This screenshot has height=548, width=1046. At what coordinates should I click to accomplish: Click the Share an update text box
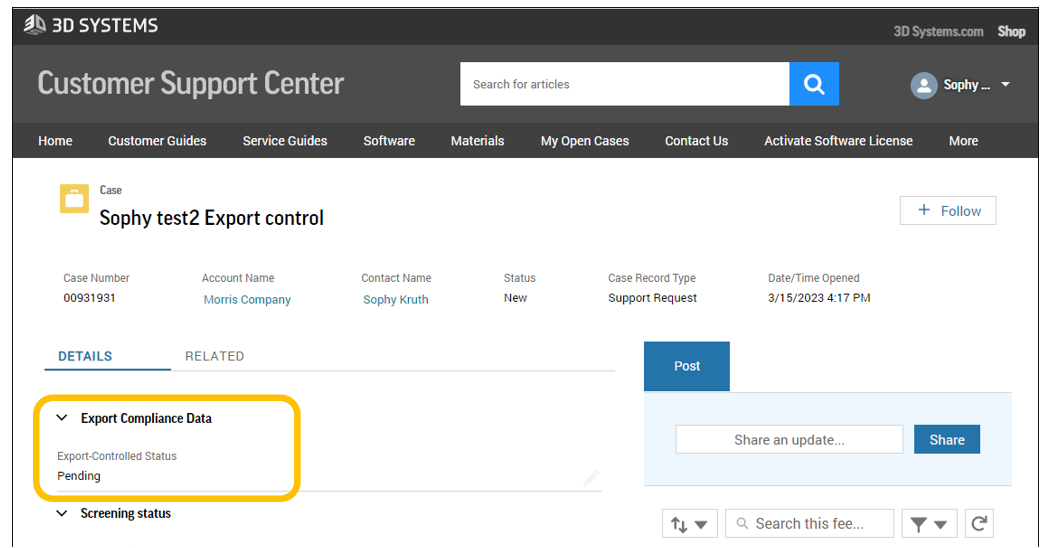click(789, 439)
